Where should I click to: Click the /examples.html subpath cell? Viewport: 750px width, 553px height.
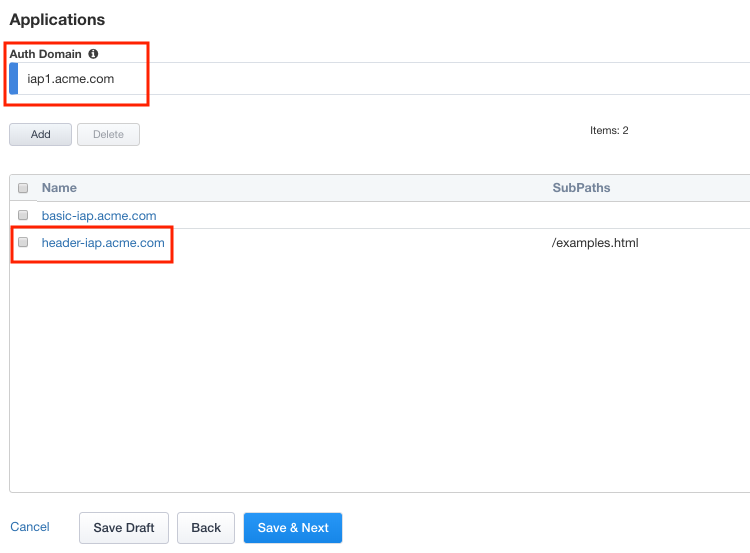pos(595,243)
